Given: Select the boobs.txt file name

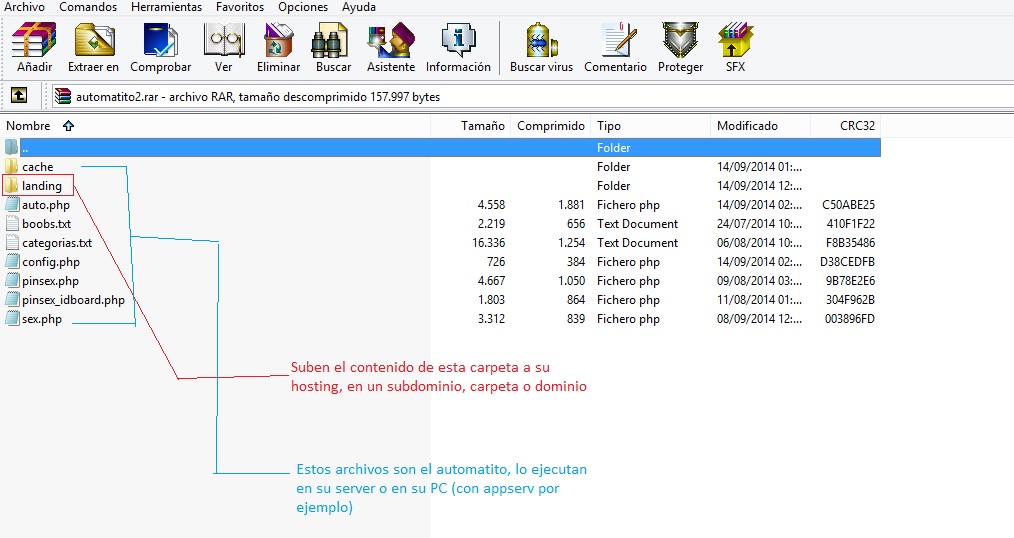Looking at the screenshot, I should pos(47,224).
